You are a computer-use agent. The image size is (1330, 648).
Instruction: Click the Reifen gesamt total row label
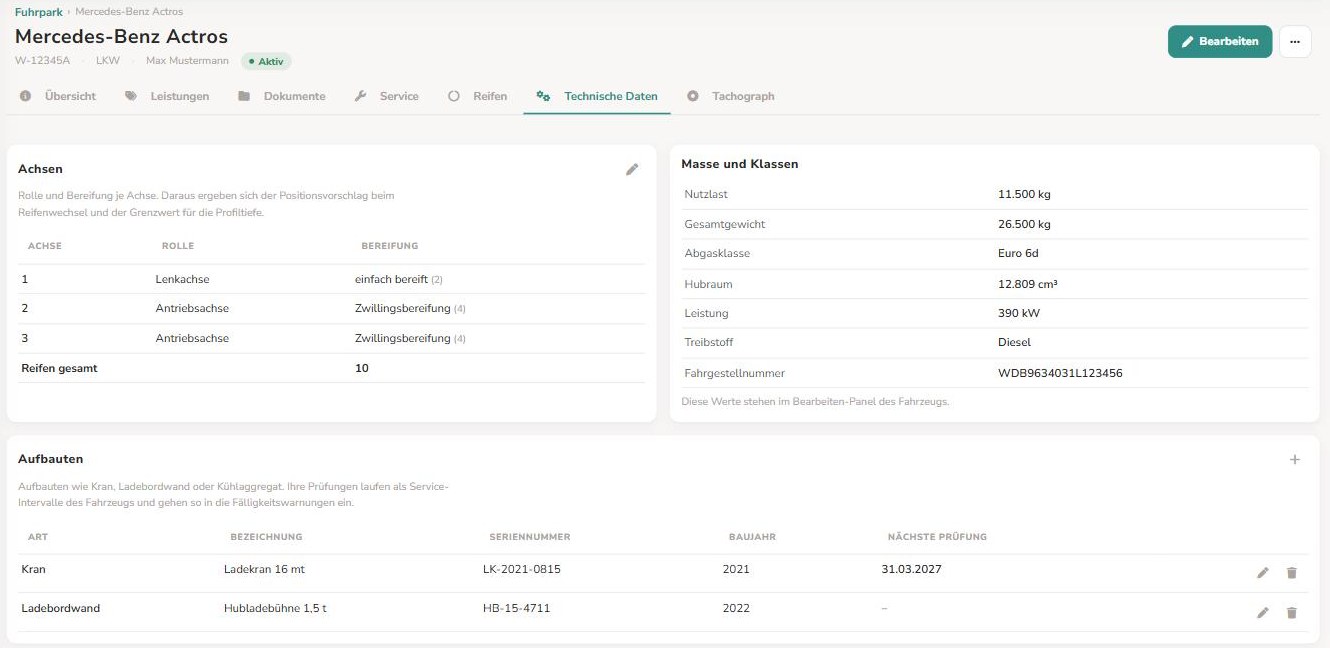click(x=59, y=368)
